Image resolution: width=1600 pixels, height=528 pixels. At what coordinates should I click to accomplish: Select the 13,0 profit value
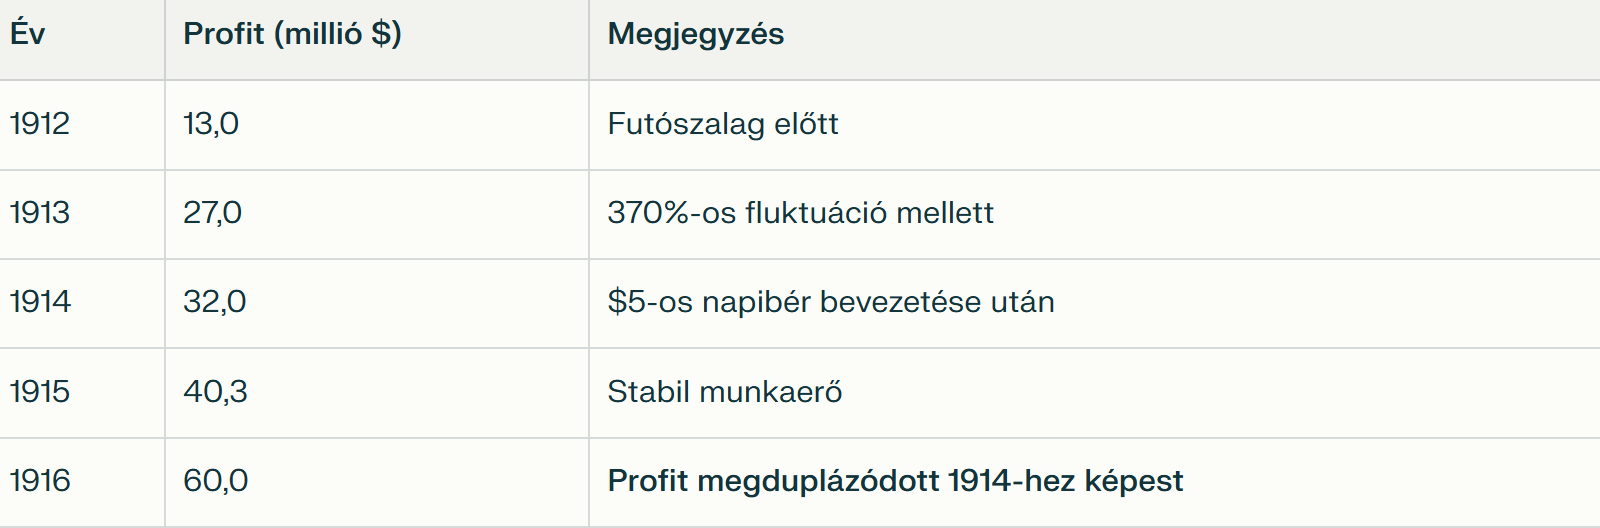[211, 124]
